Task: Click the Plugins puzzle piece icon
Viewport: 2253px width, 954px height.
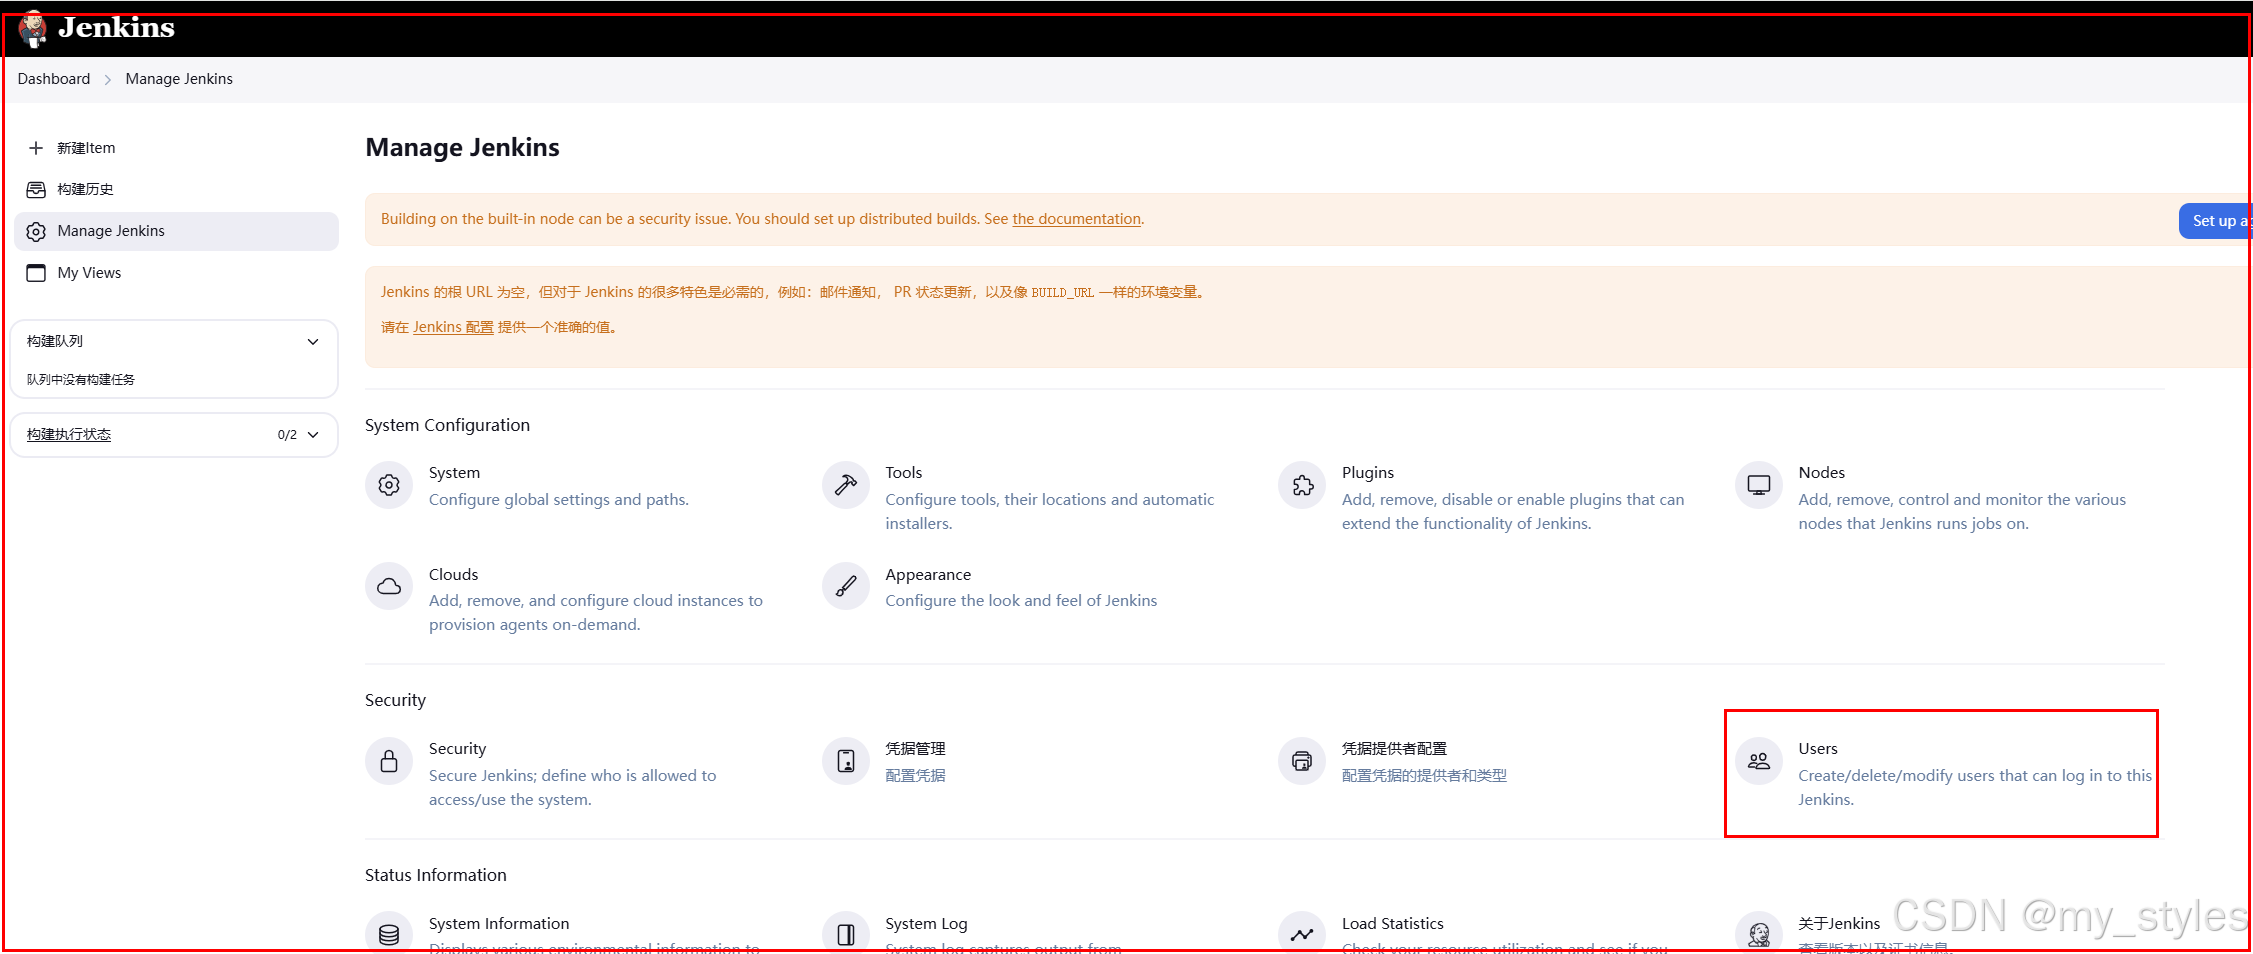Action: [1302, 485]
